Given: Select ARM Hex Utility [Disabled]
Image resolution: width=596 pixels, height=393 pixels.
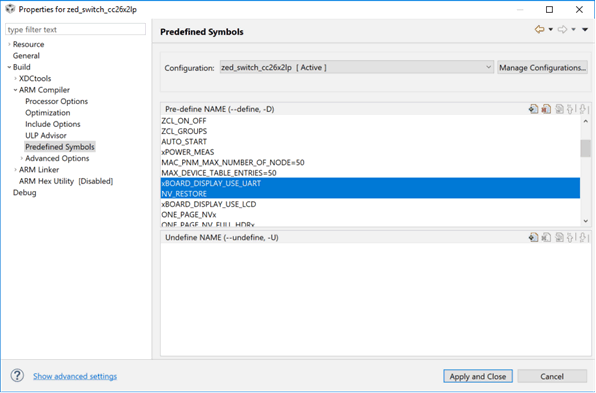Looking at the screenshot, I should (66, 181).
